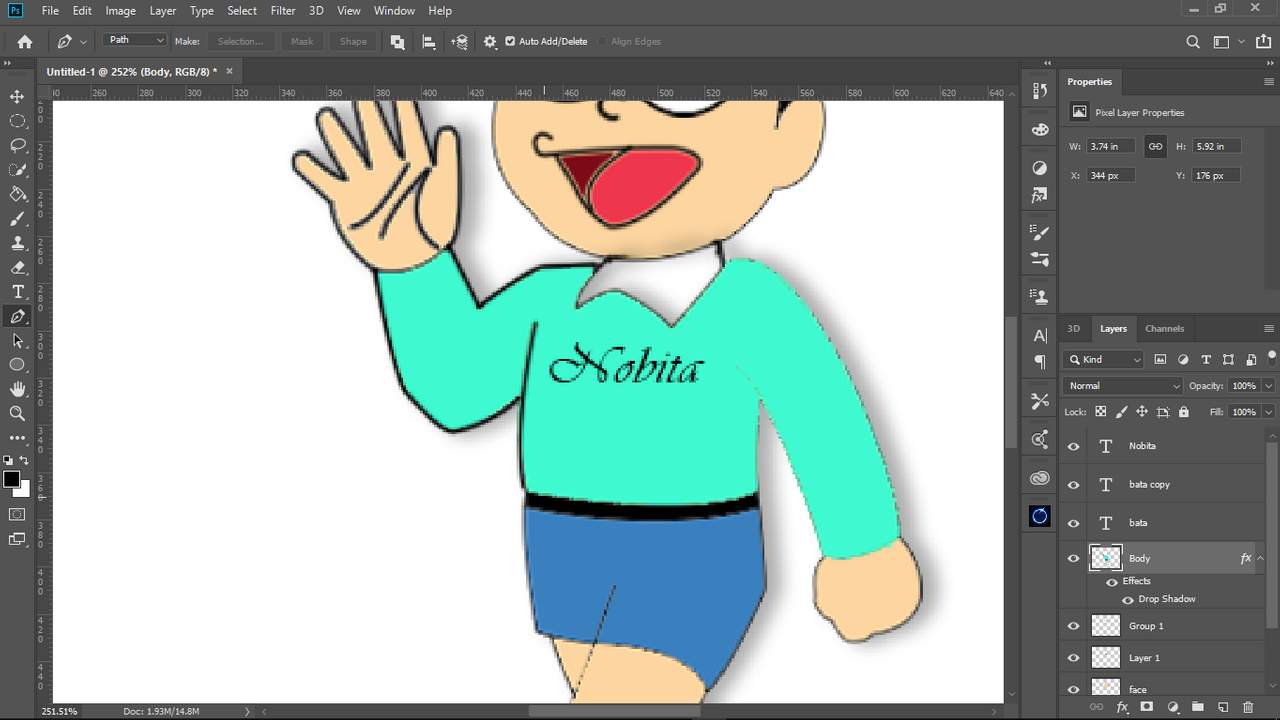Image resolution: width=1280 pixels, height=720 pixels.
Task: Toggle visibility of the bata layer
Action: click(1074, 523)
